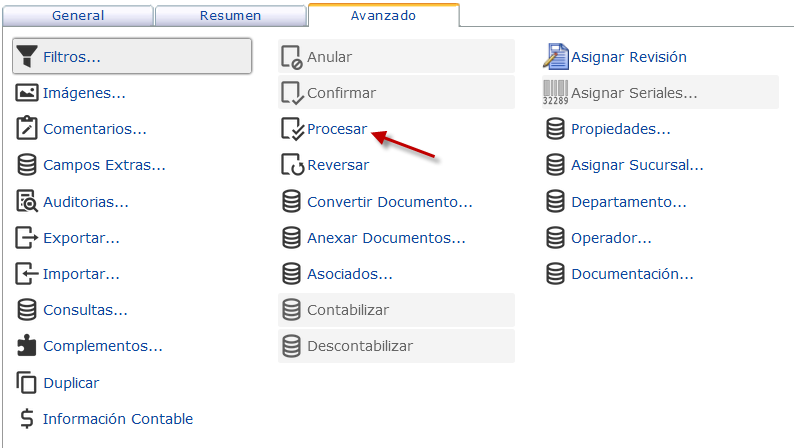Screen dimensions: 794x448
Task: Click the magnifier icon for Auditorias
Action: (27, 202)
